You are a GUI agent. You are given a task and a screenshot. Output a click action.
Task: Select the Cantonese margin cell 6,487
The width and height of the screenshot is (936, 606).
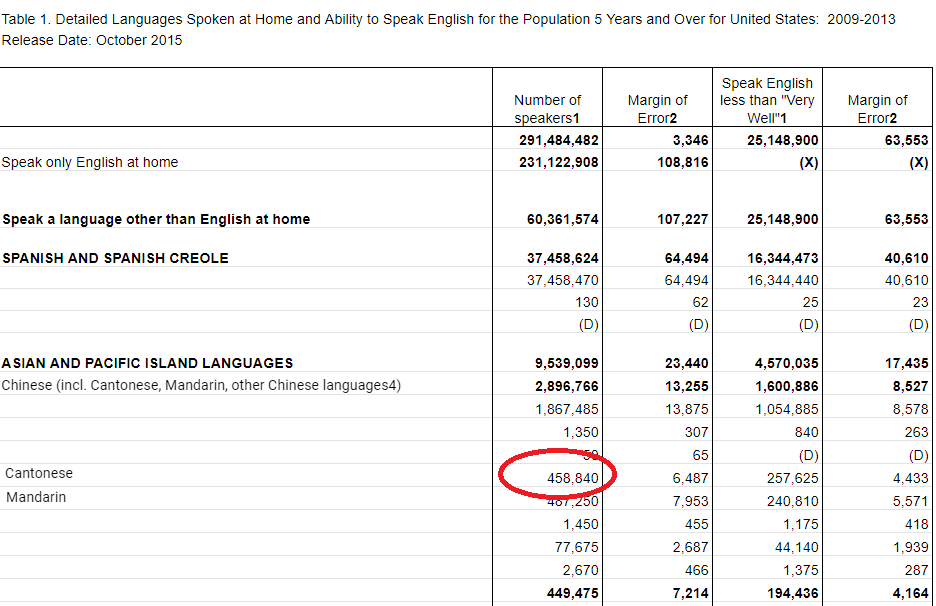click(690, 478)
